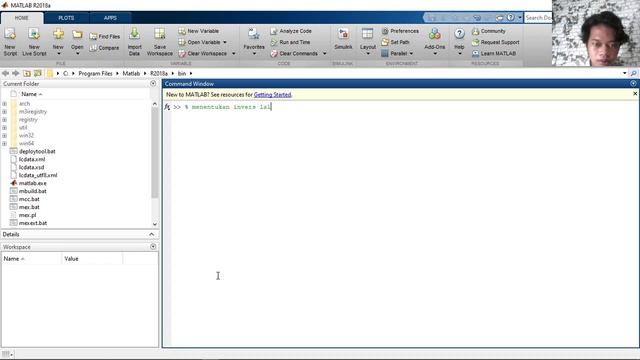Open the Open Variable dropdown
Image resolution: width=640 pixels, height=360 pixels.
tap(225, 42)
